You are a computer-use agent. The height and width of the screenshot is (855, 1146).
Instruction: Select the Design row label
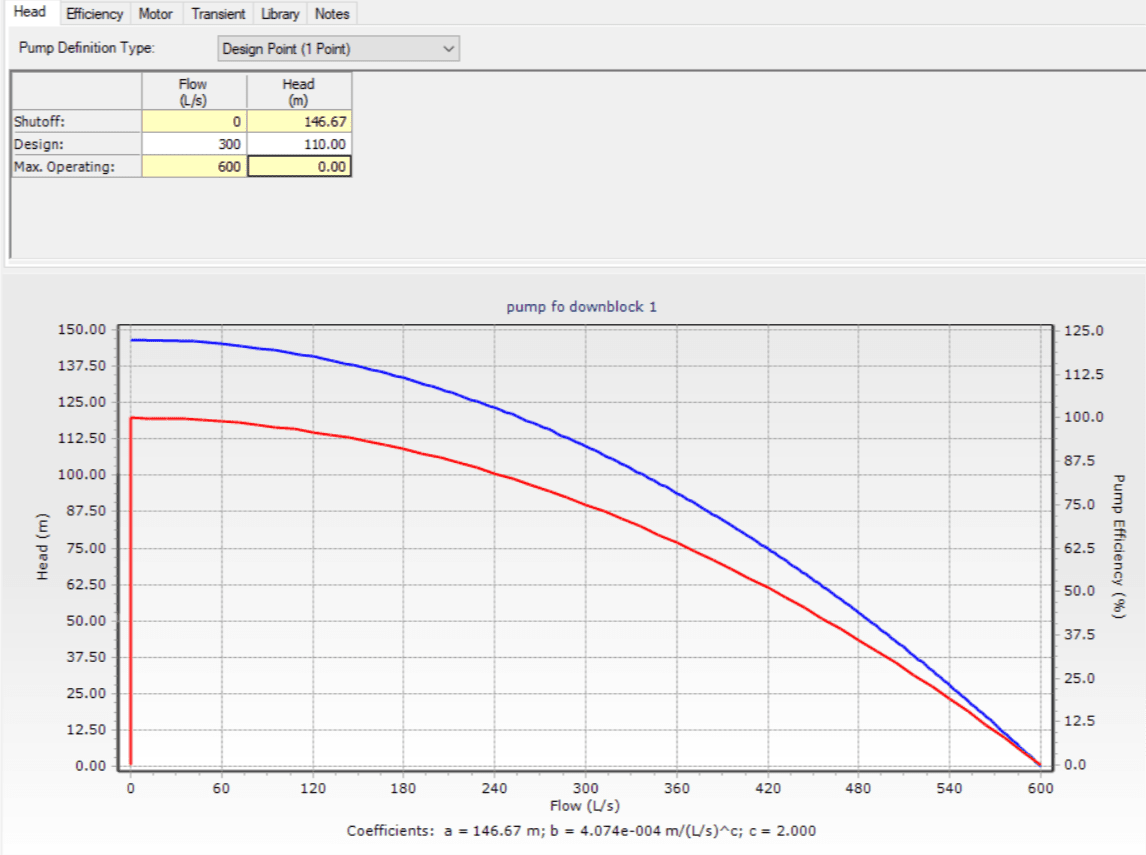(x=77, y=144)
